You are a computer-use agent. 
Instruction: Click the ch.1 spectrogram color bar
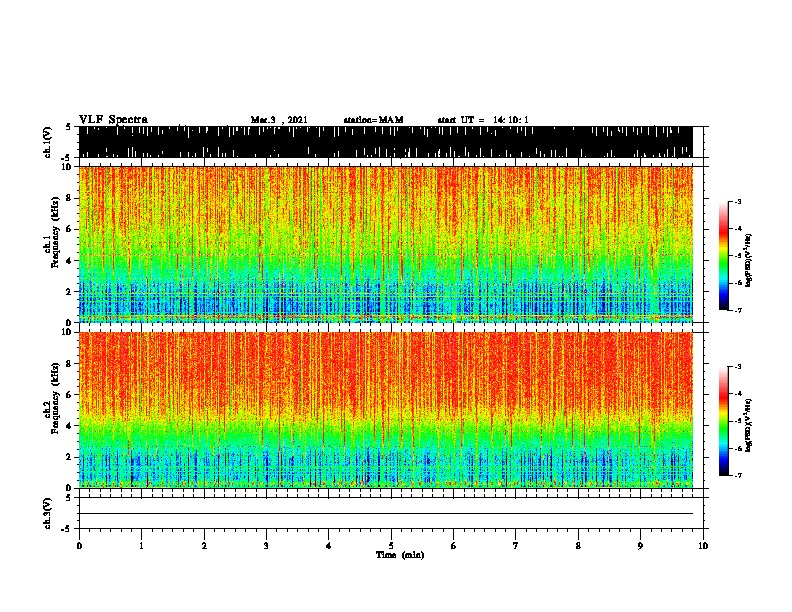(724, 256)
